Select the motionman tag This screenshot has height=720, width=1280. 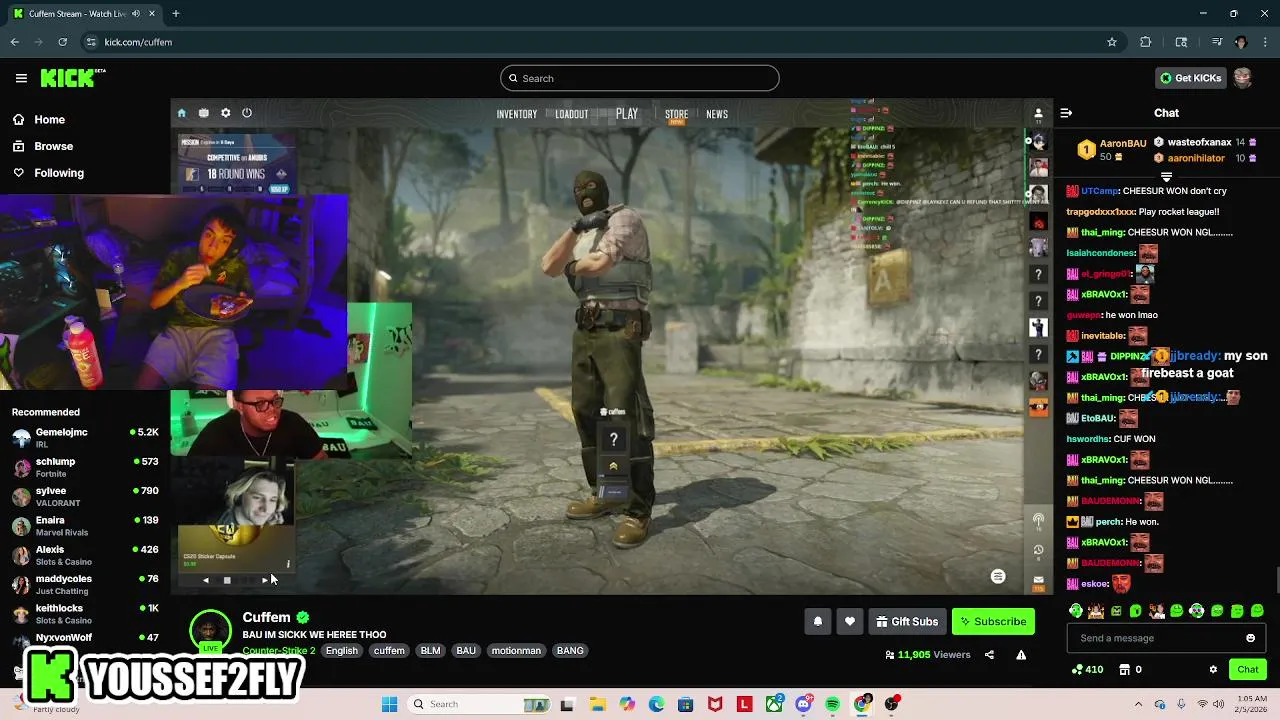(516, 651)
